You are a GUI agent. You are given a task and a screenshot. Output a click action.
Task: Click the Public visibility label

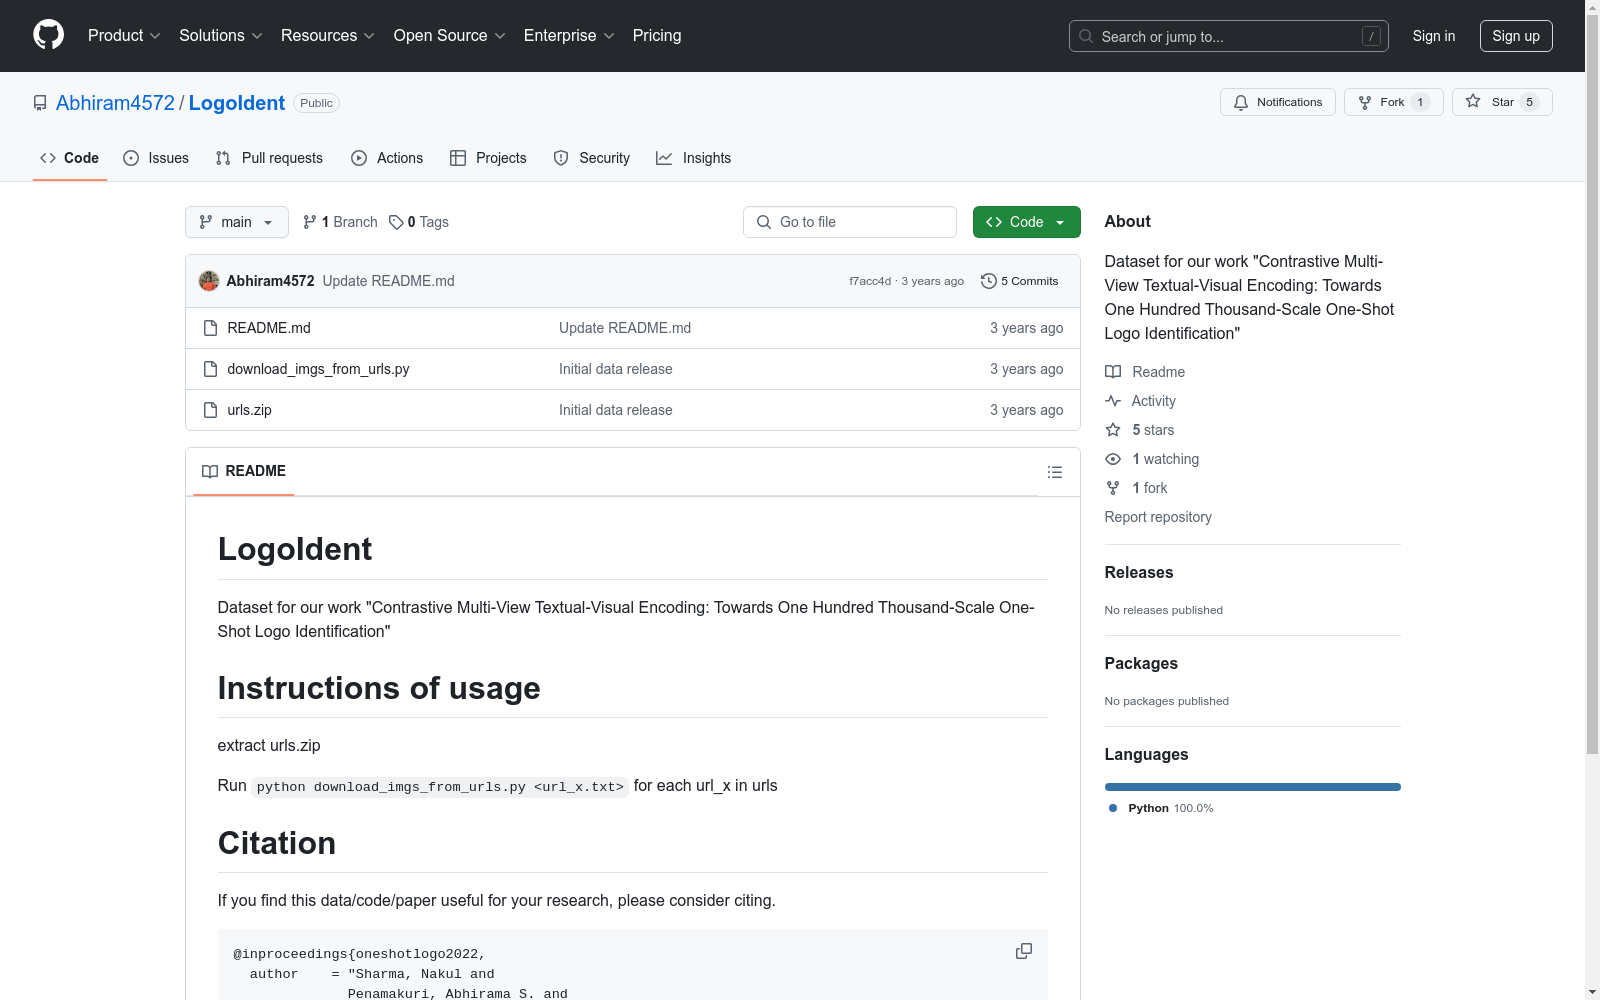point(316,103)
